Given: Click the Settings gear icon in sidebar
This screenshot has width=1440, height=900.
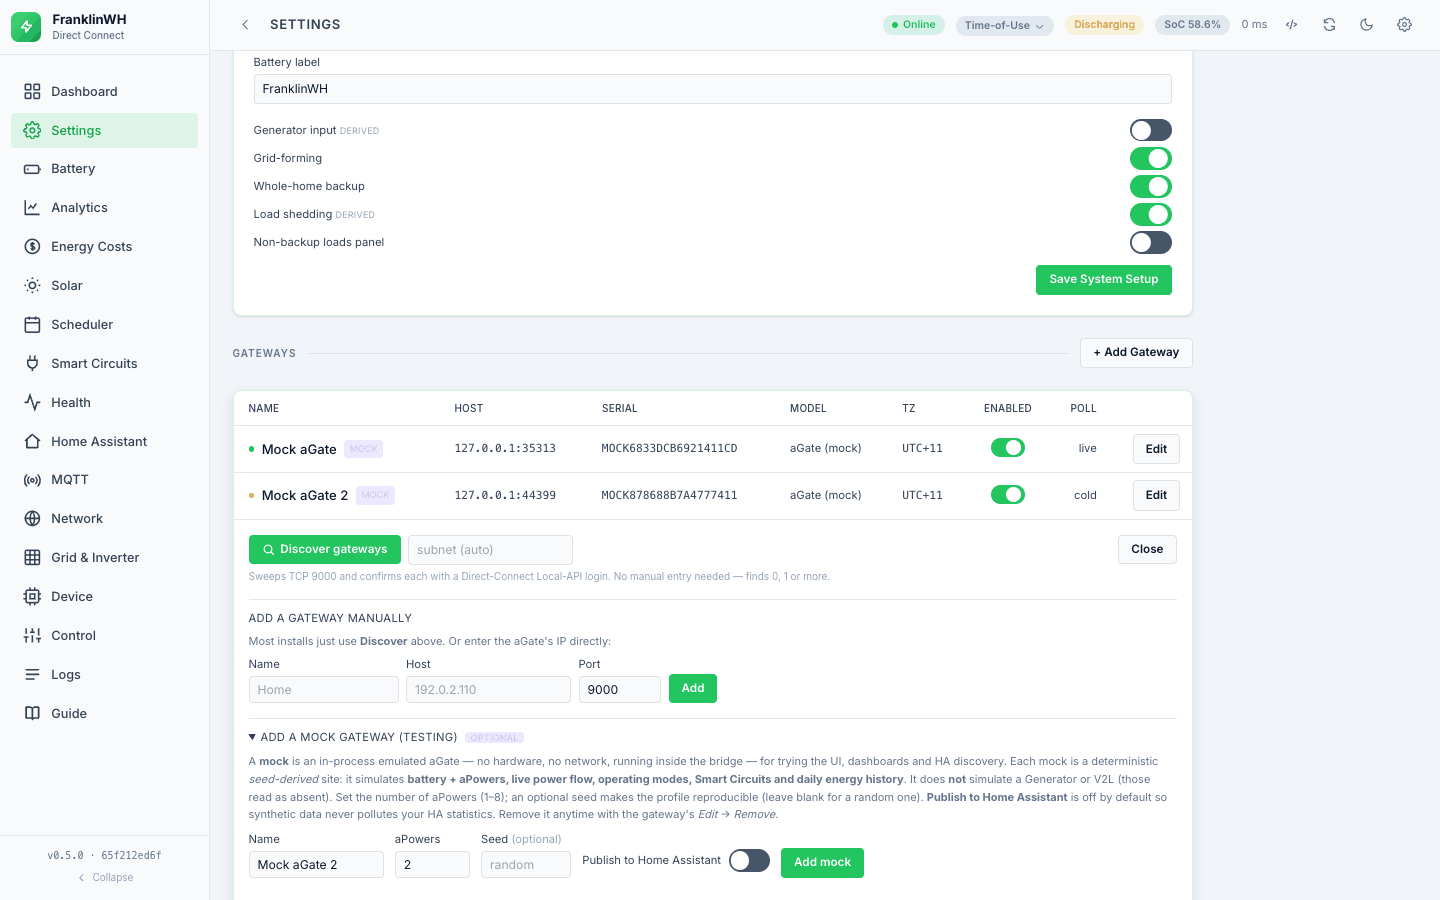Looking at the screenshot, I should coord(32,130).
